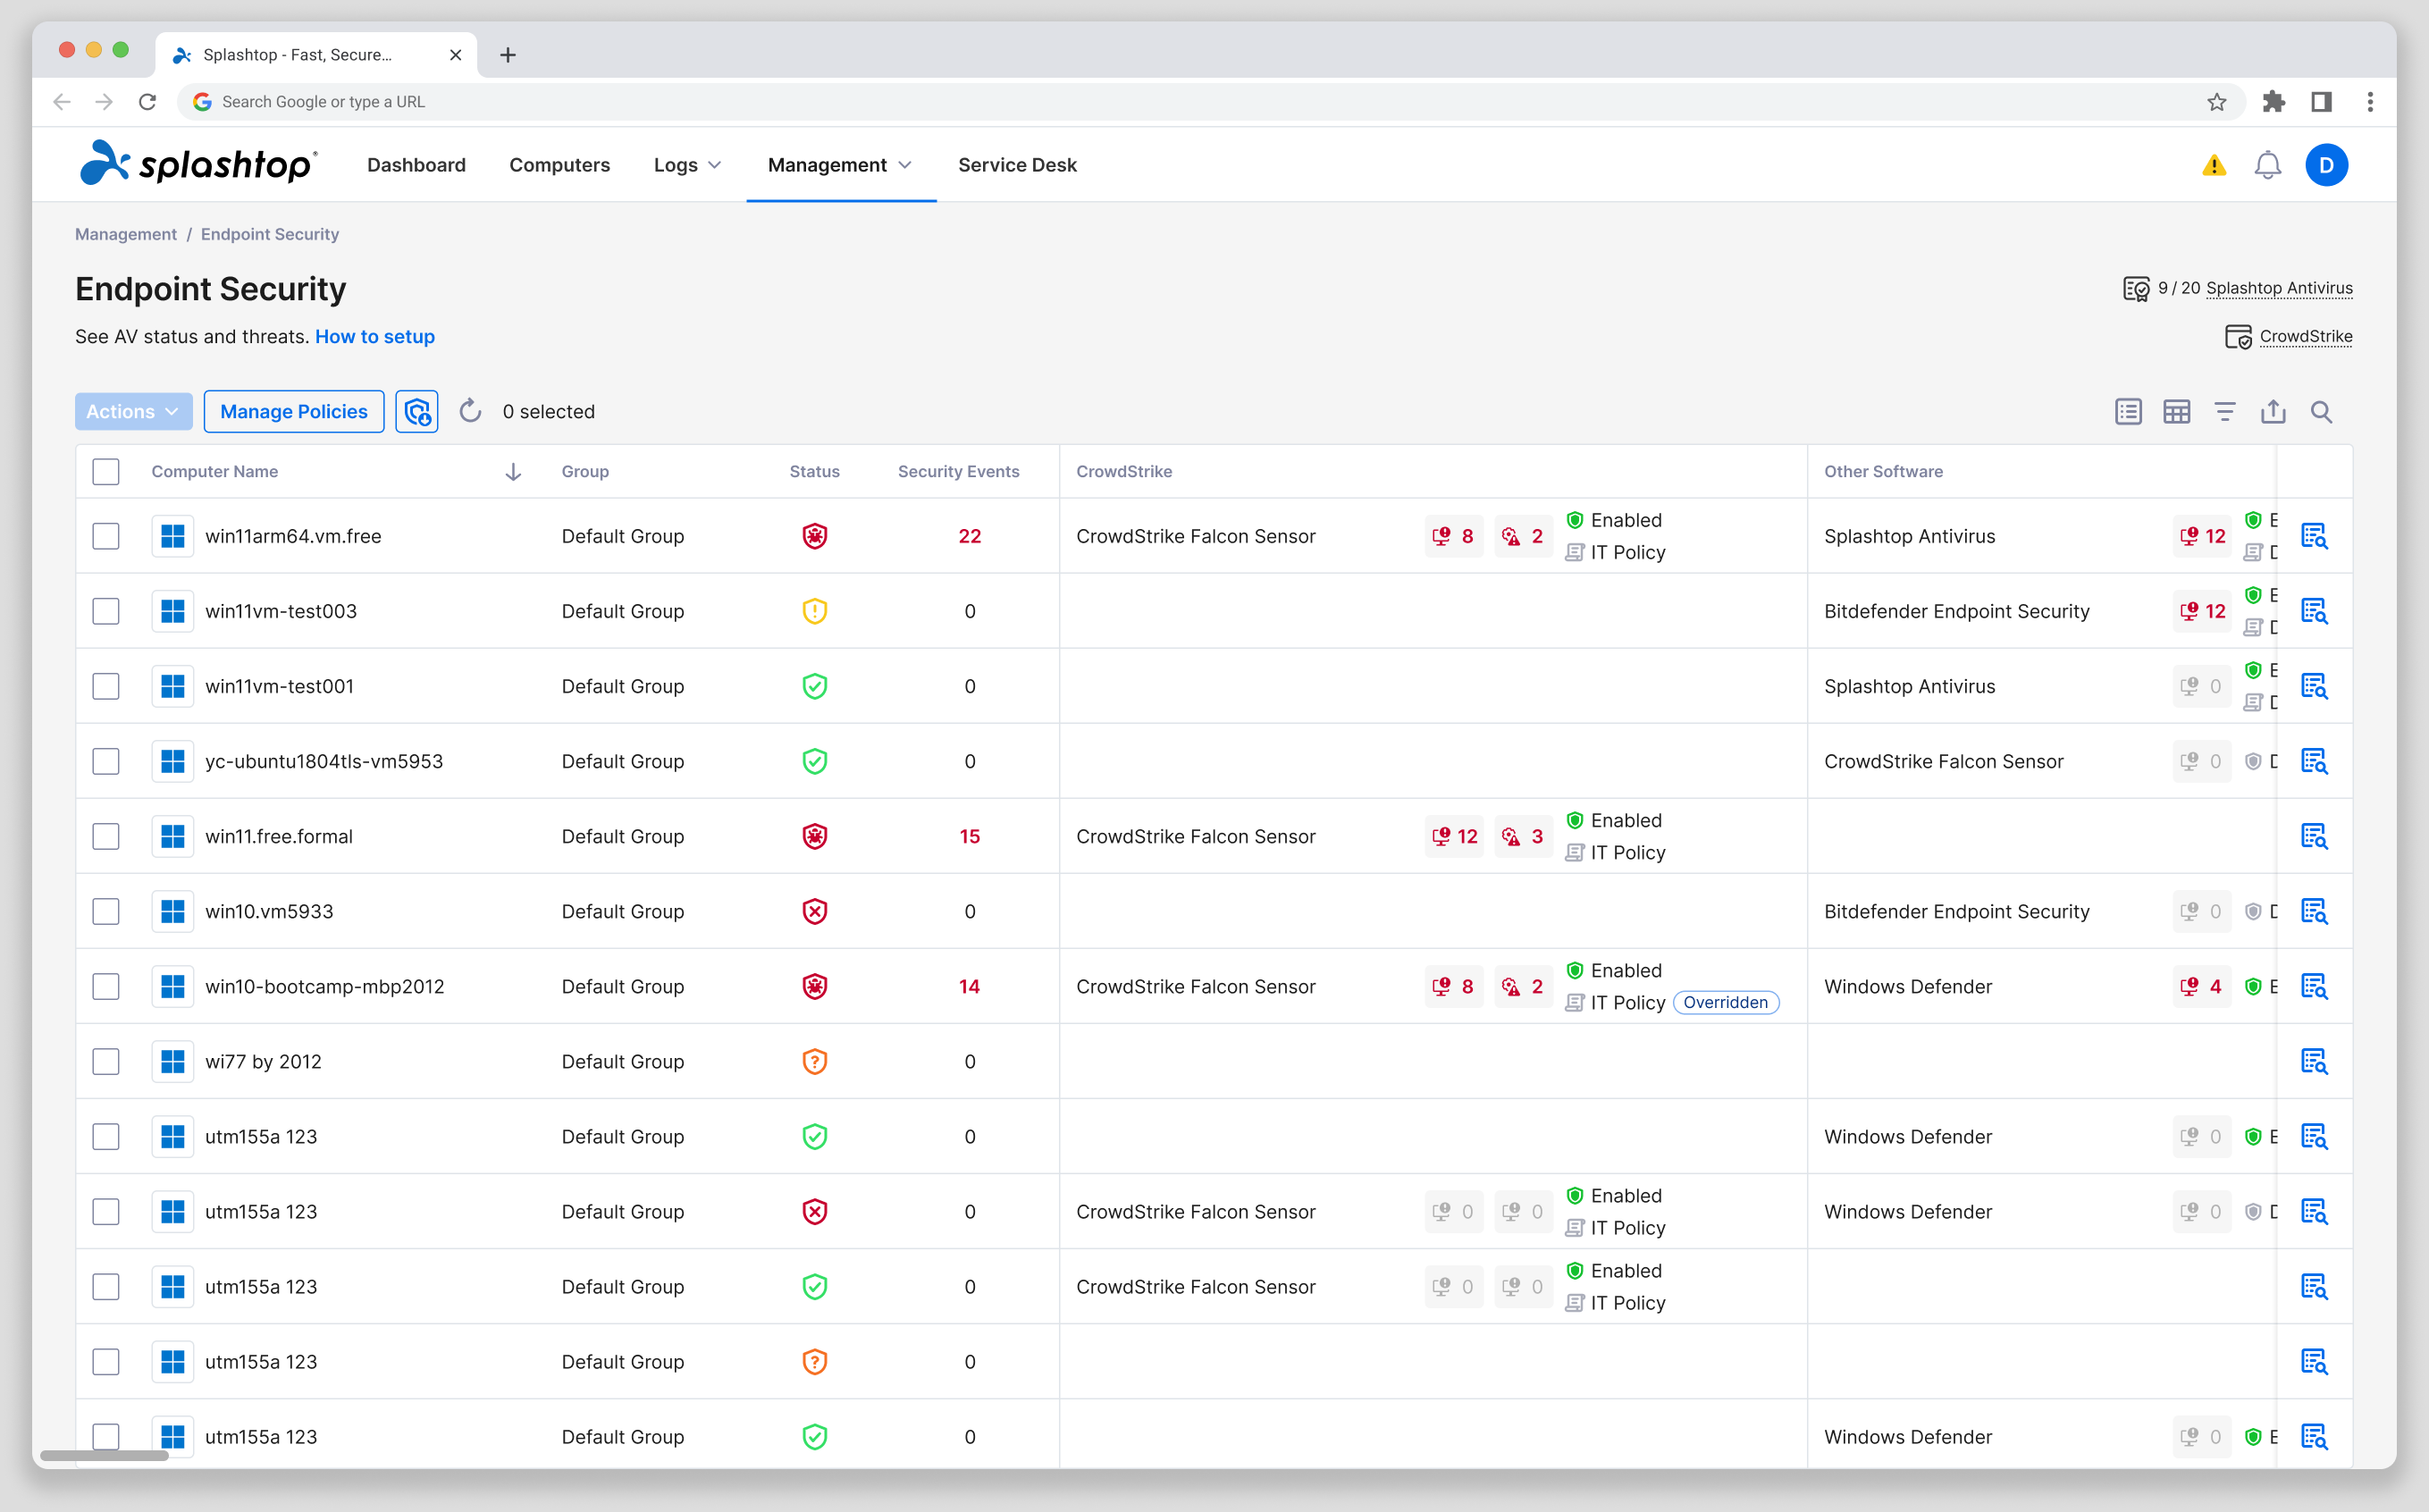
Task: Open the Actions dropdown
Action: pyautogui.click(x=133, y=412)
